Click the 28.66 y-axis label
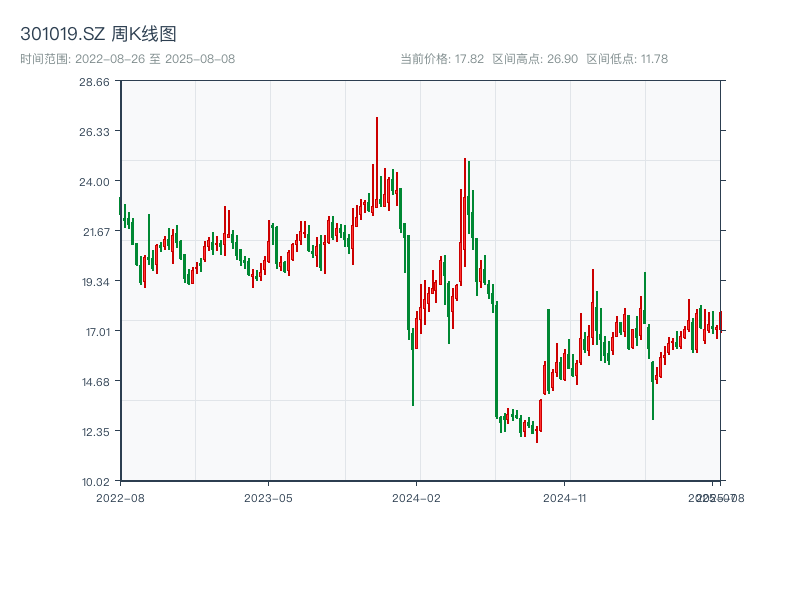The height and width of the screenshot is (600, 800). pyautogui.click(x=94, y=82)
